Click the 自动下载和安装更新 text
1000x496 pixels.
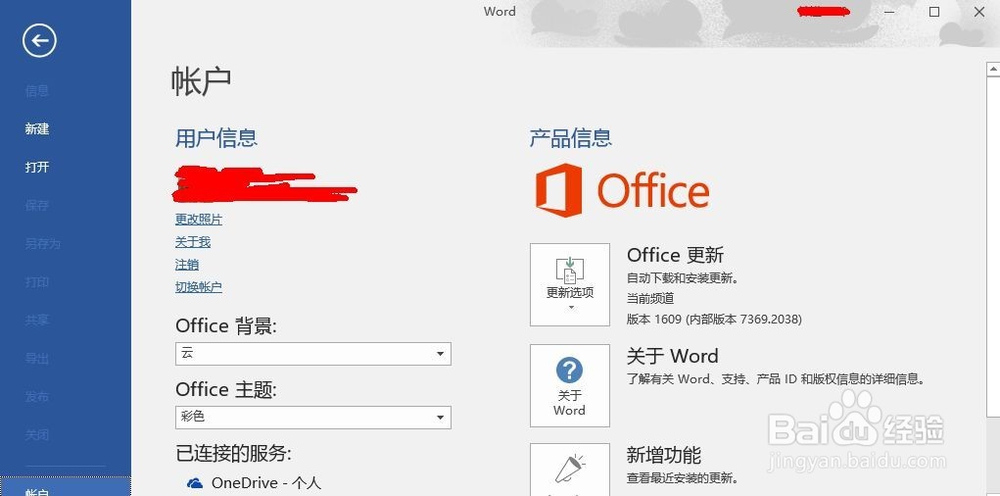(x=682, y=278)
